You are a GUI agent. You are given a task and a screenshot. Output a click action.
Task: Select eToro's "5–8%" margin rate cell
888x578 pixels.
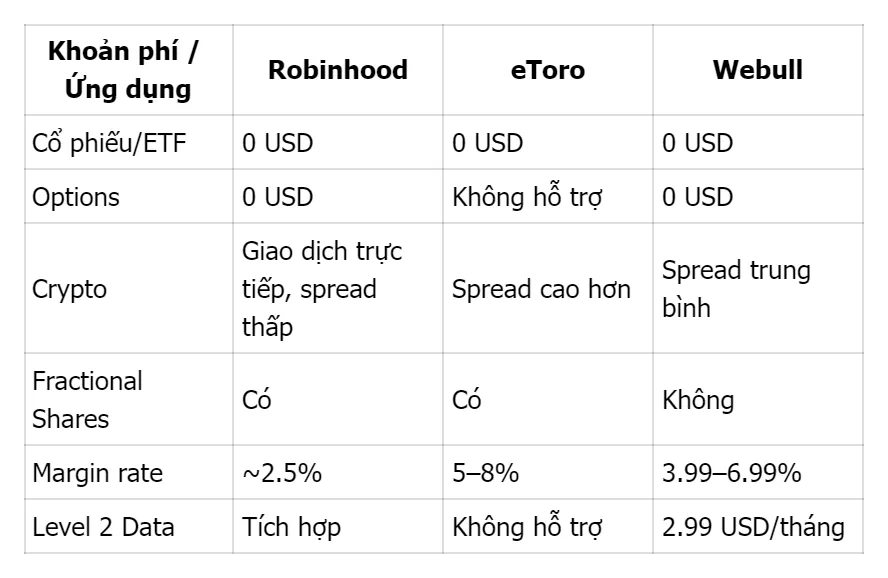pos(485,473)
